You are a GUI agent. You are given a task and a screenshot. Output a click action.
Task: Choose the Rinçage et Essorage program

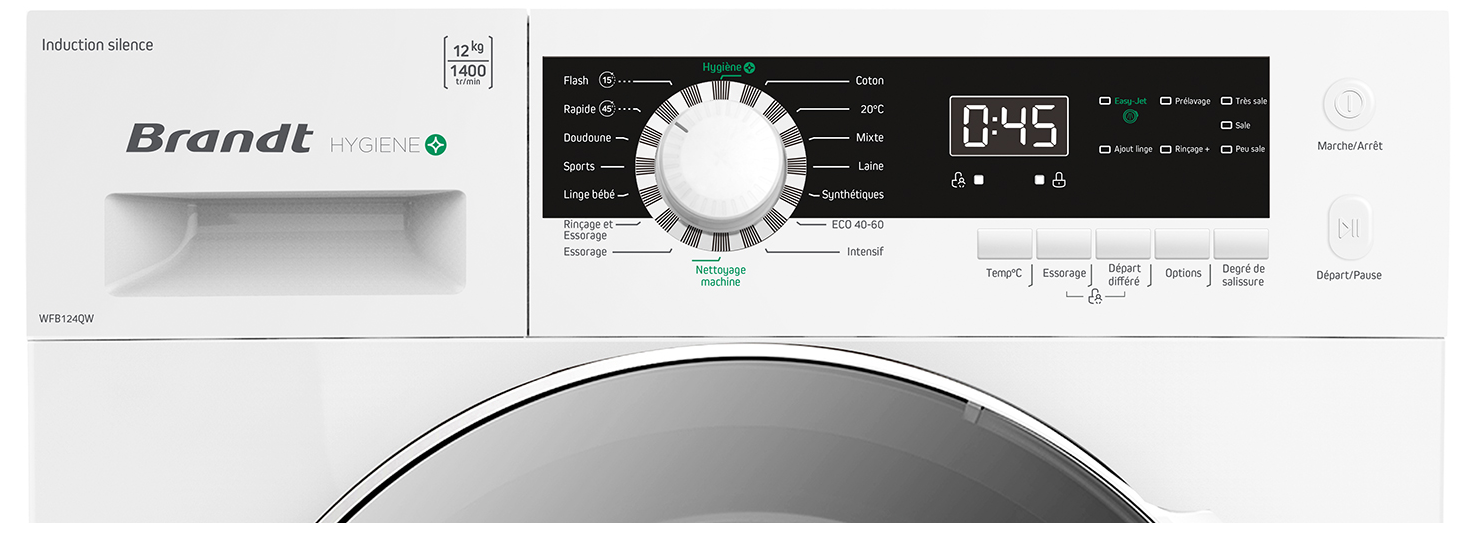[x=588, y=230]
